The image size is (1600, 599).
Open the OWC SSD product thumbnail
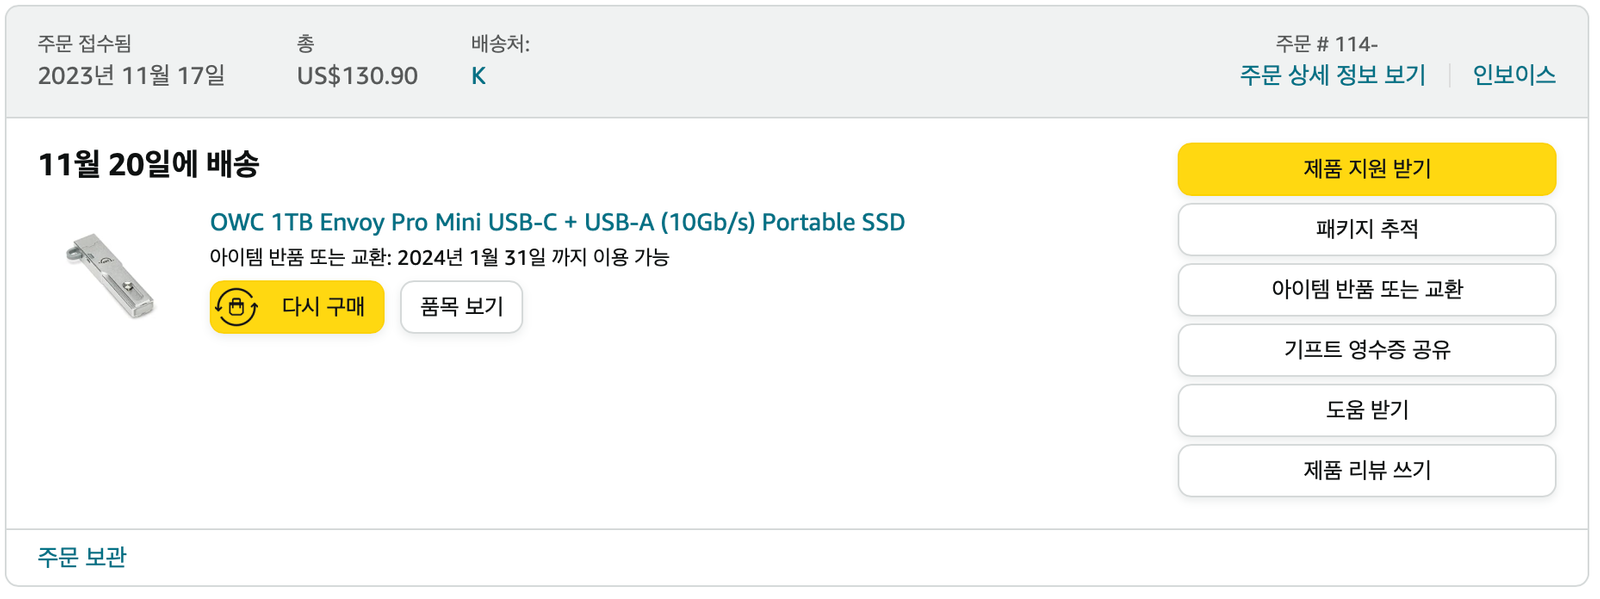[x=110, y=275]
